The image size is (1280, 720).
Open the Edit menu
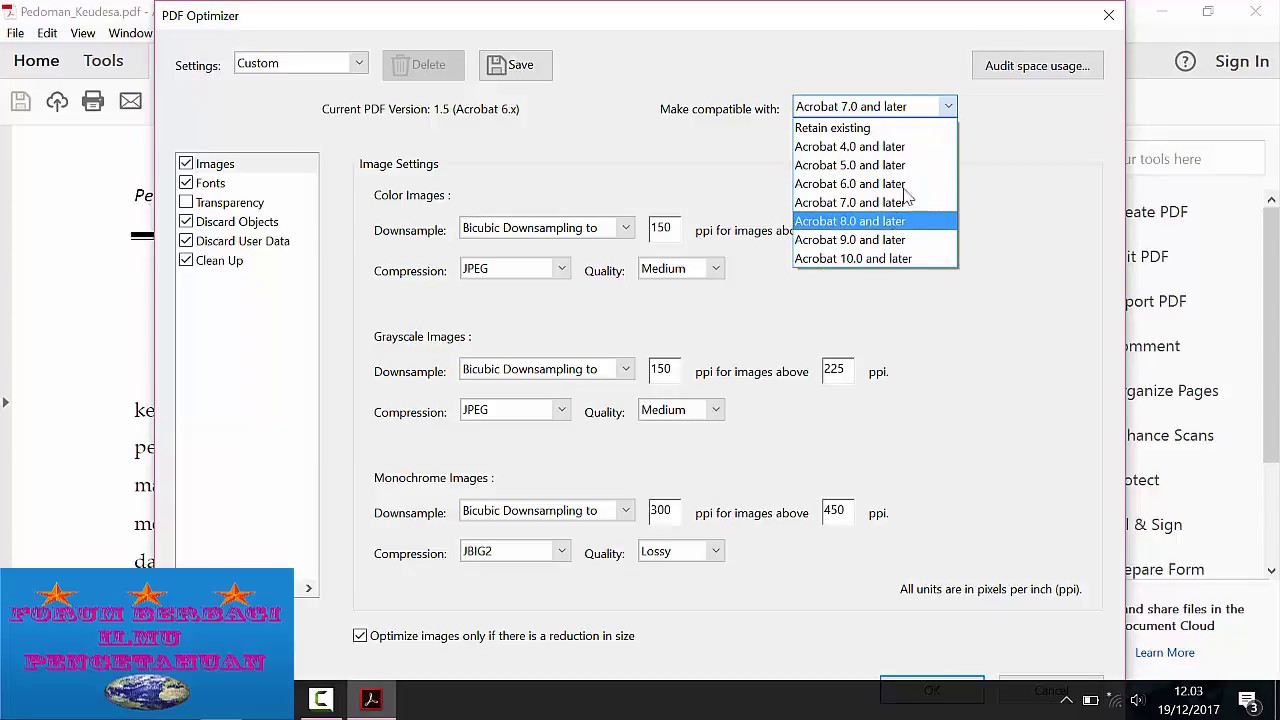[47, 33]
